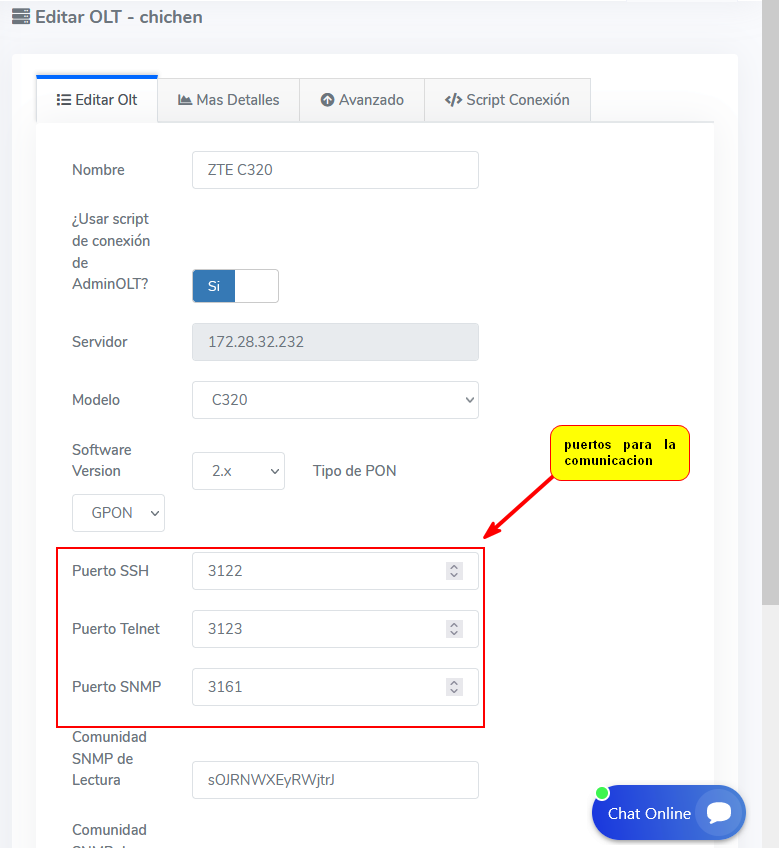Toggle the AdminOLT connection script switch
The width and height of the screenshot is (779, 848).
235,286
